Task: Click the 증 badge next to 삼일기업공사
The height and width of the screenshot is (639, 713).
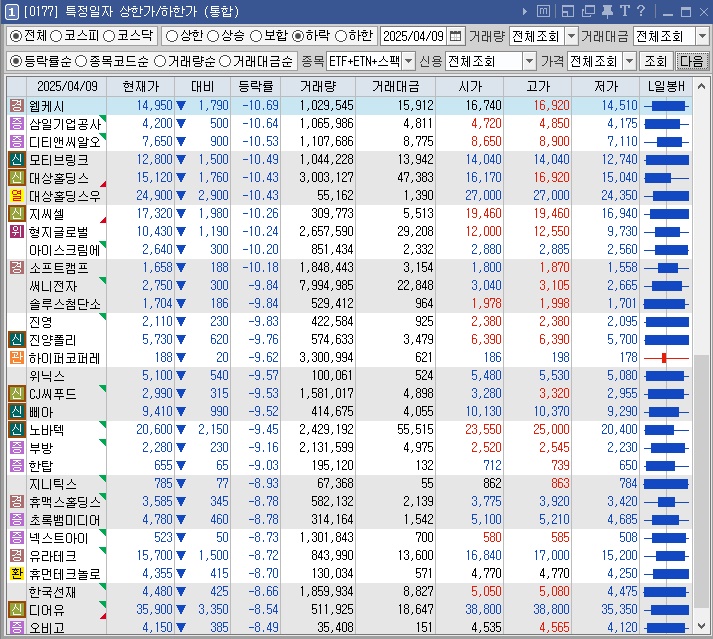Action: point(16,123)
